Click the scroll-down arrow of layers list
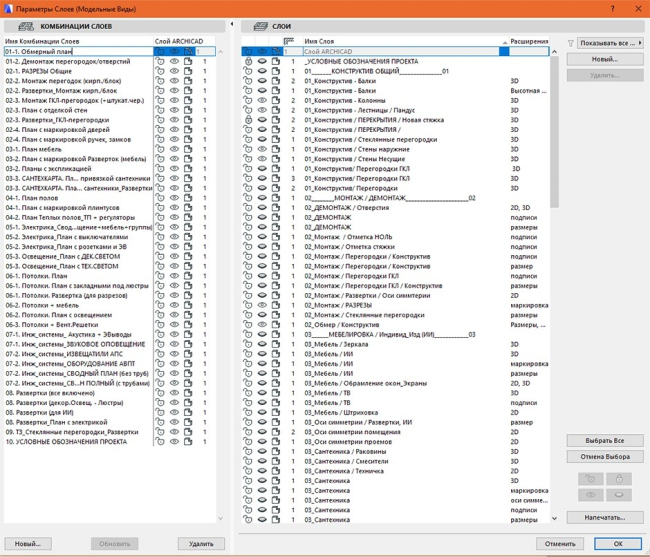This screenshot has height=557, width=650. click(x=554, y=519)
